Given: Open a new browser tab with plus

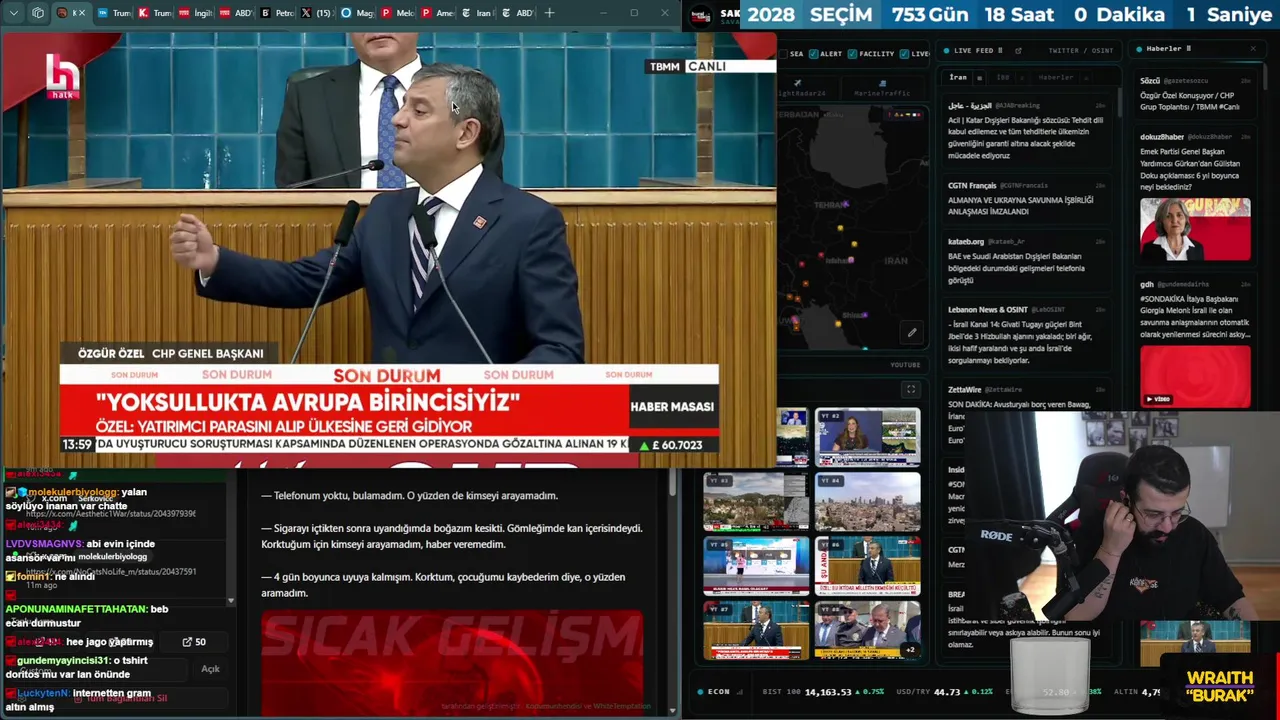Looking at the screenshot, I should pyautogui.click(x=549, y=13).
